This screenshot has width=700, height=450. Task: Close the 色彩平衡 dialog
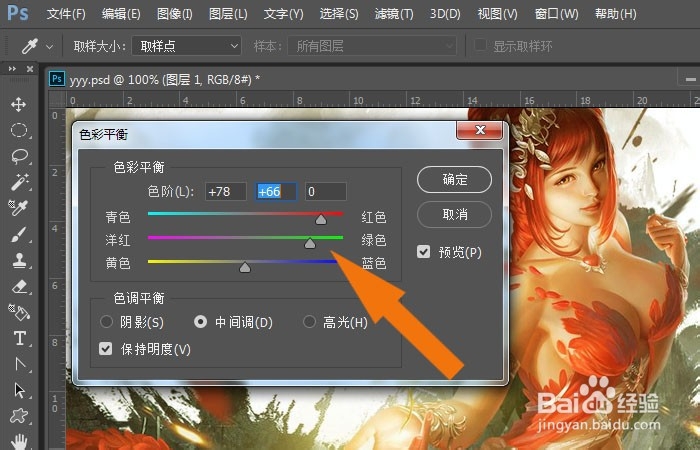coord(480,130)
